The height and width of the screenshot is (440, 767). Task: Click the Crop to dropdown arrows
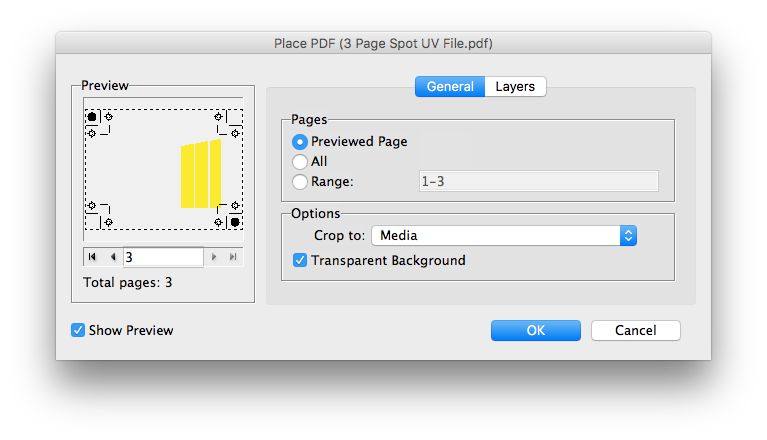click(x=629, y=236)
